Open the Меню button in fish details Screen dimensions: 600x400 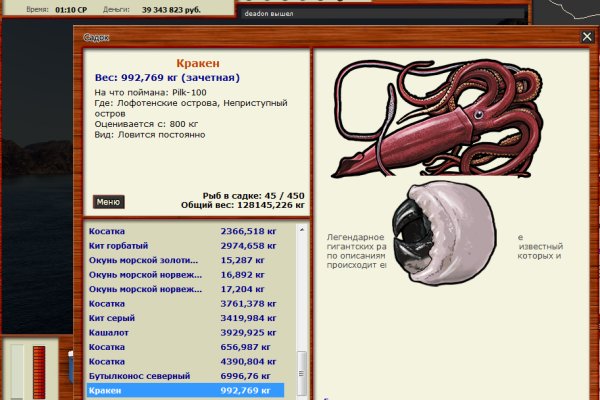click(109, 202)
